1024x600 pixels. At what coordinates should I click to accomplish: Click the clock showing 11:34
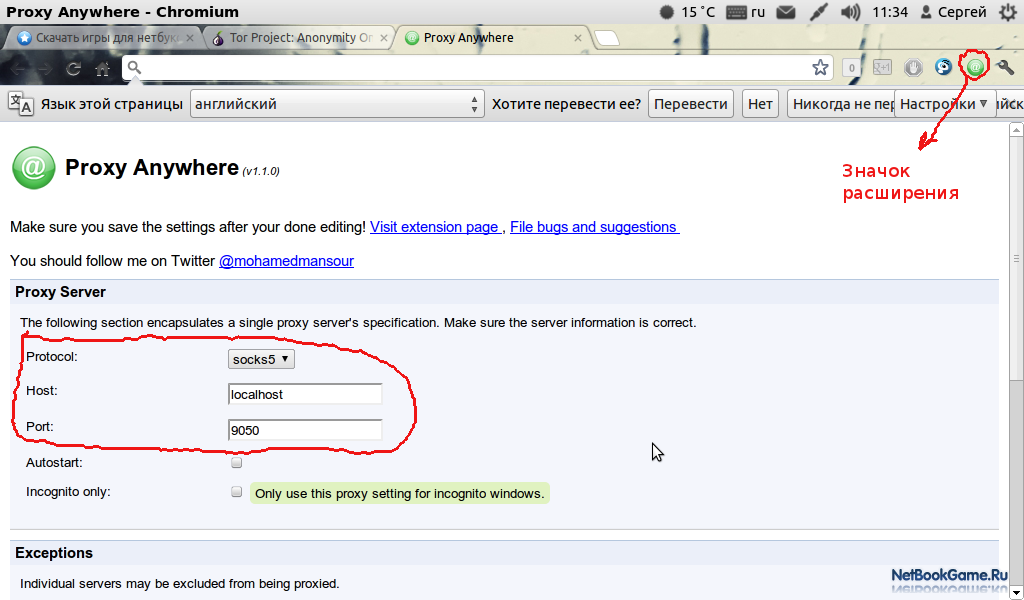[890, 12]
